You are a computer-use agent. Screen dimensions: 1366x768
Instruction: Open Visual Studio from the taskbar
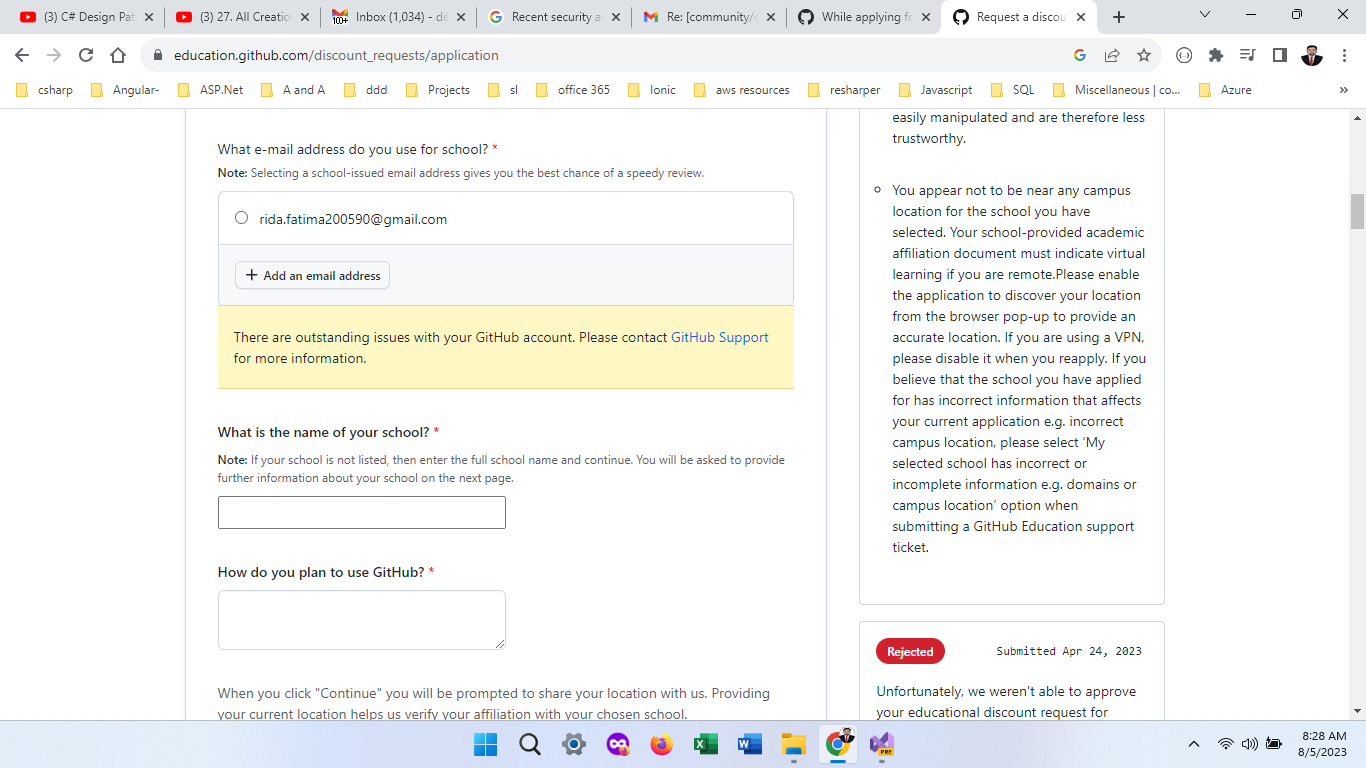(x=882, y=744)
